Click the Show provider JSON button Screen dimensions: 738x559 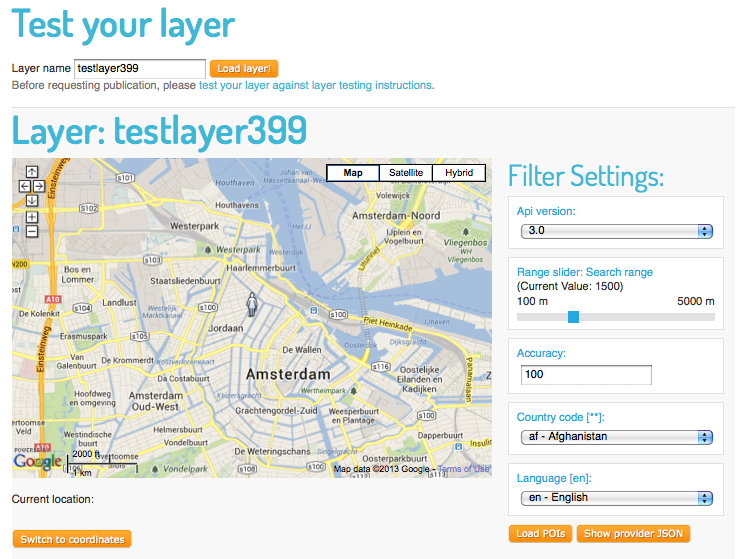click(x=633, y=534)
